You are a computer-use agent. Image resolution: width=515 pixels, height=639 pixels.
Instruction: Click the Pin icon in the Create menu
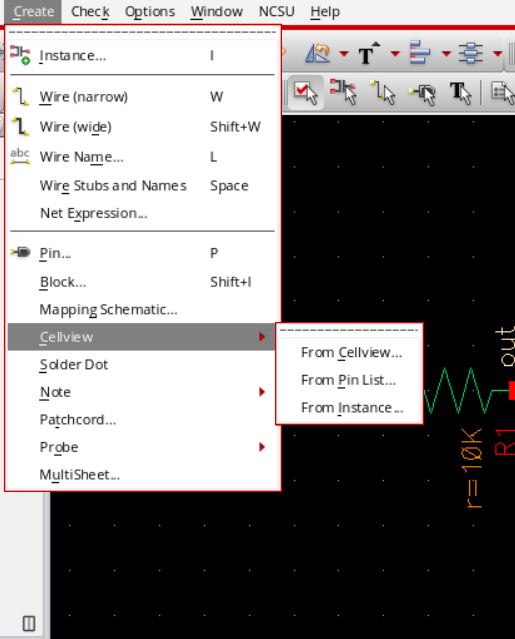(x=20, y=252)
